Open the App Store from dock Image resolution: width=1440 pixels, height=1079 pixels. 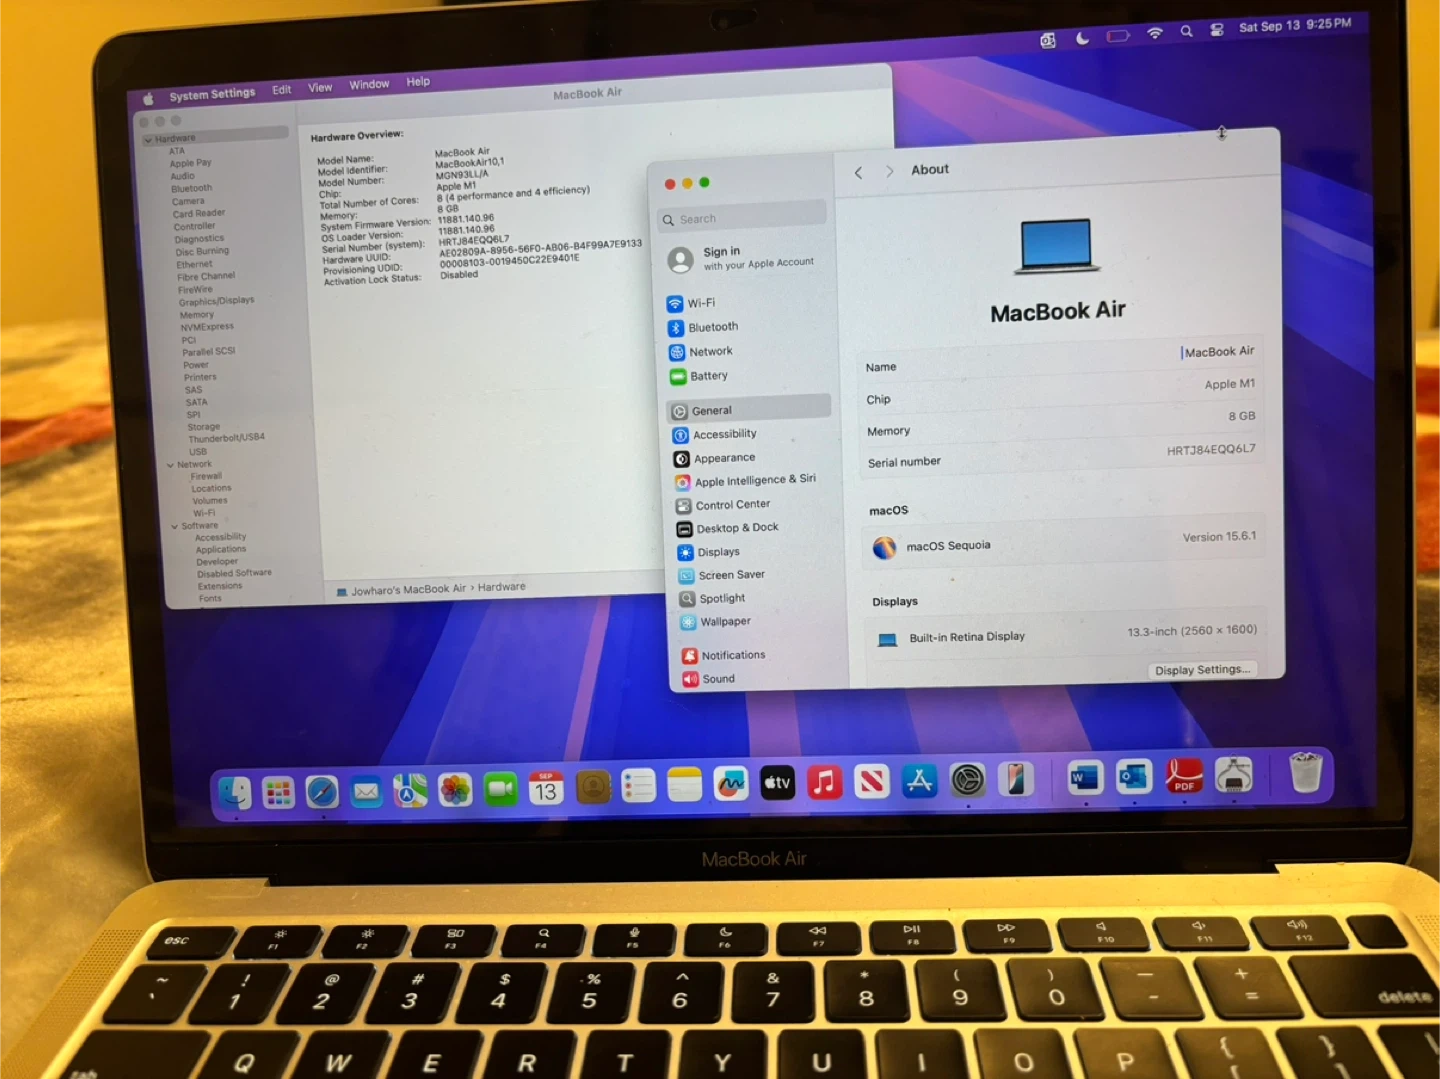tap(919, 780)
